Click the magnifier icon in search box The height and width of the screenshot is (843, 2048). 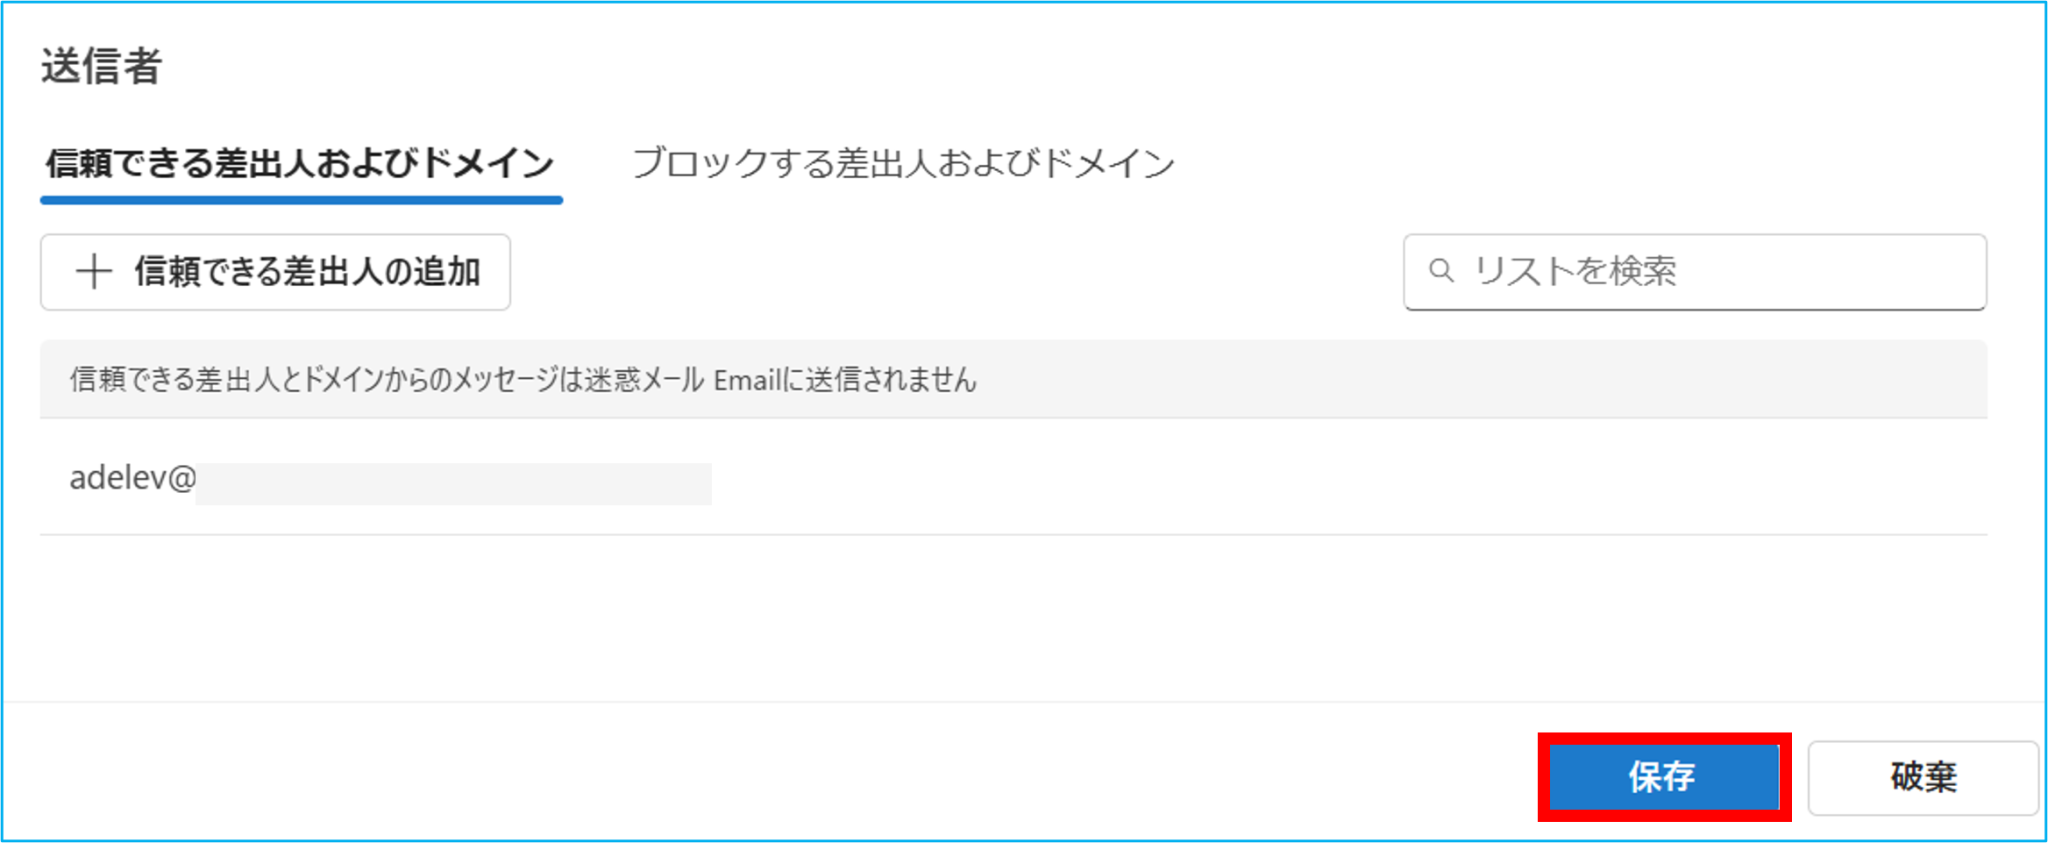click(x=1441, y=270)
